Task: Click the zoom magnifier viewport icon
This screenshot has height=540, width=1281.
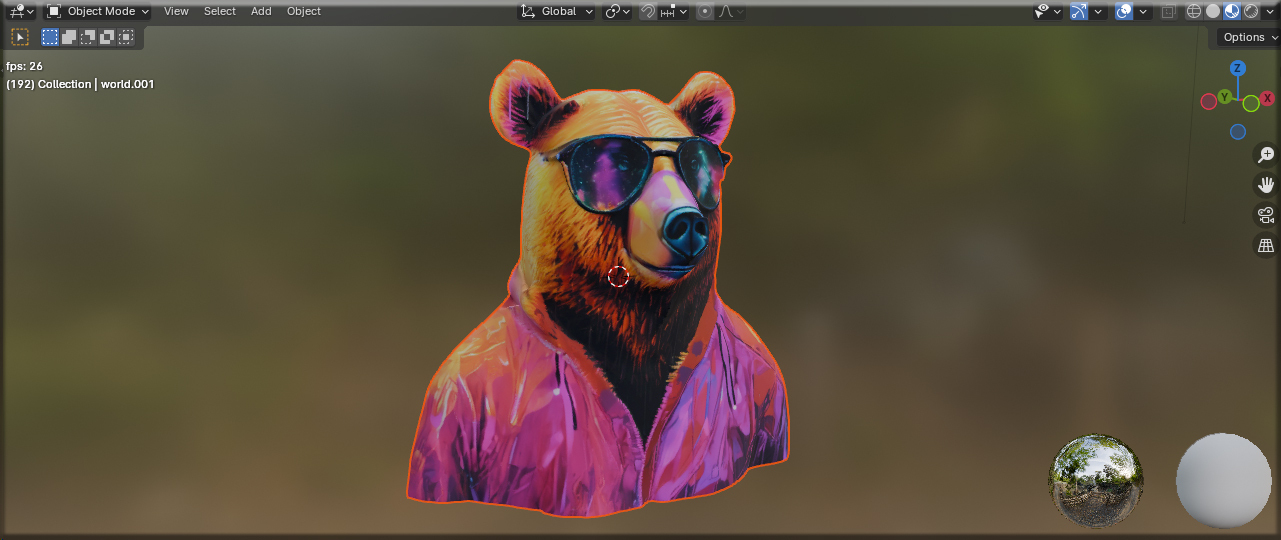Action: click(x=1266, y=155)
